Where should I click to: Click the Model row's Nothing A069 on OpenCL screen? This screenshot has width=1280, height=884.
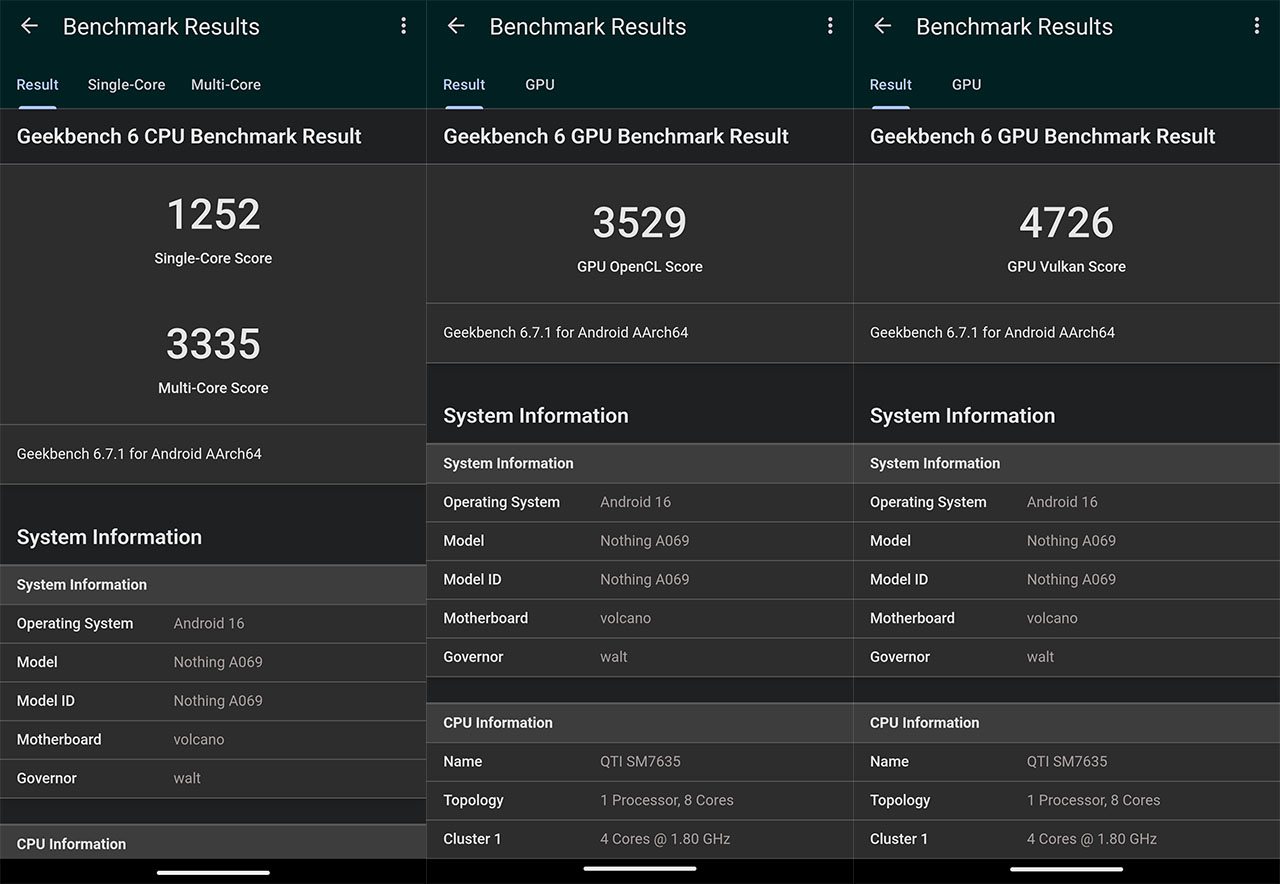tap(645, 541)
